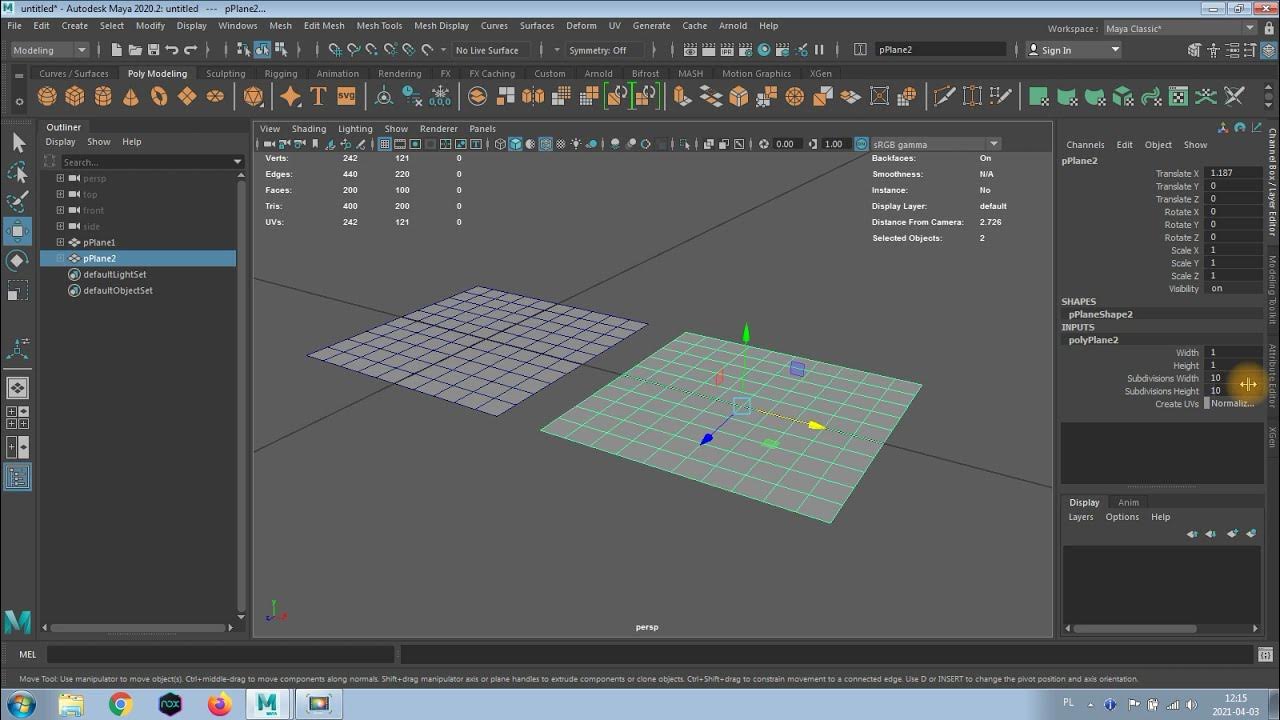The height and width of the screenshot is (720, 1280).
Task: Toggle wireframe on shaded viewport icon
Action: point(546,144)
